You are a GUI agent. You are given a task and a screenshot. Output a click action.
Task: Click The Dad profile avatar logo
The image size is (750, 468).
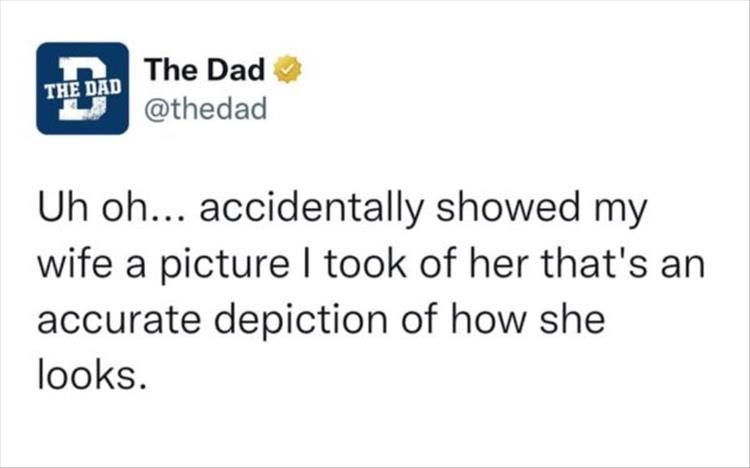(x=82, y=88)
